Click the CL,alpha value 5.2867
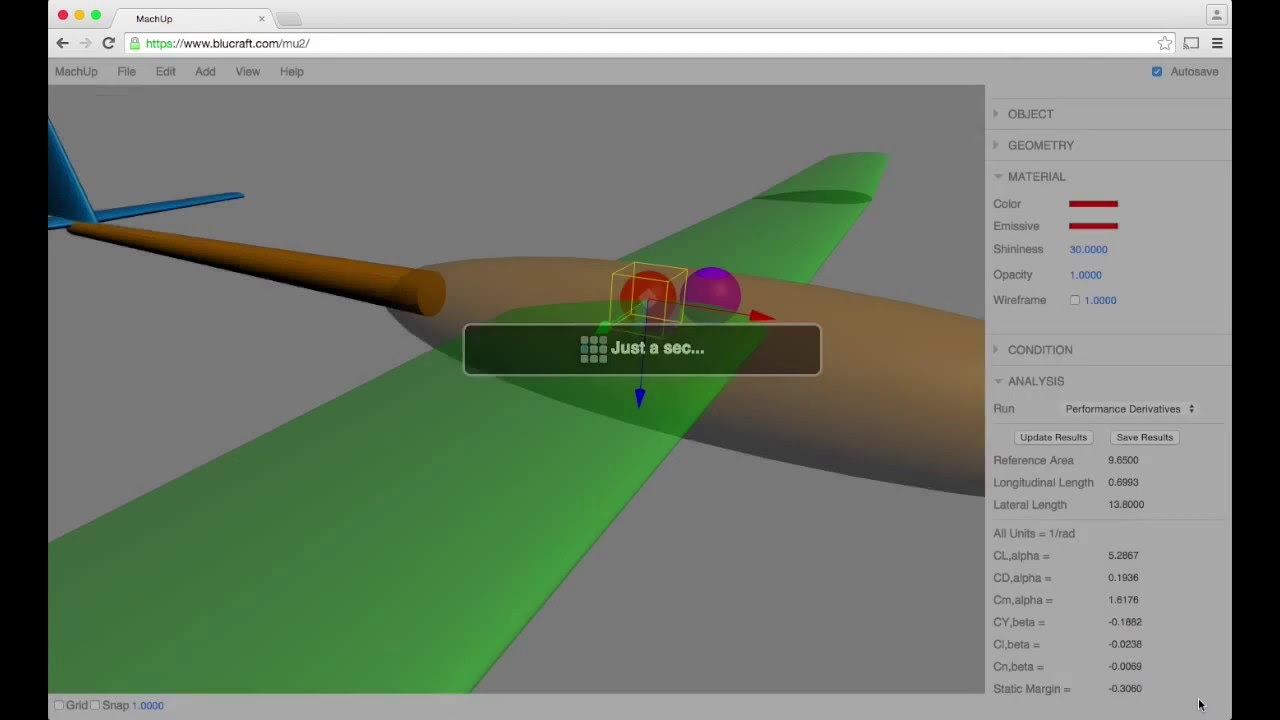The width and height of the screenshot is (1280, 720). point(1123,556)
